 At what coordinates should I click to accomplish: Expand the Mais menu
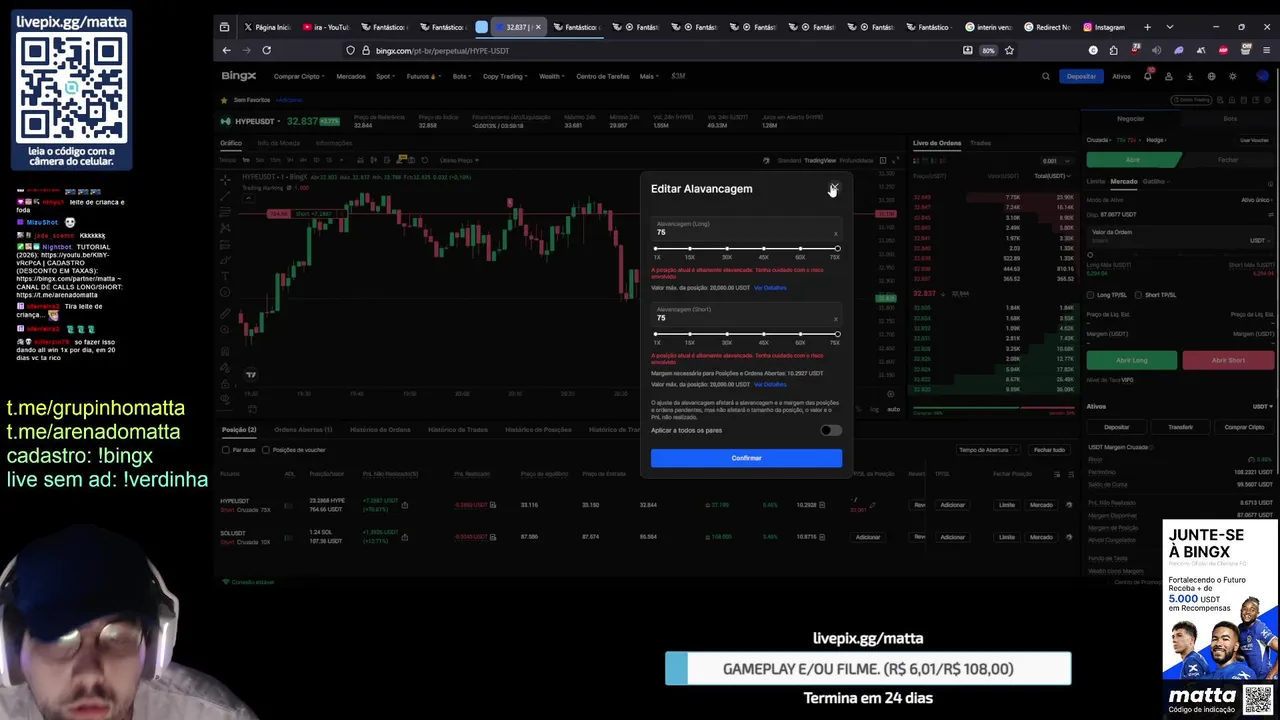649,76
